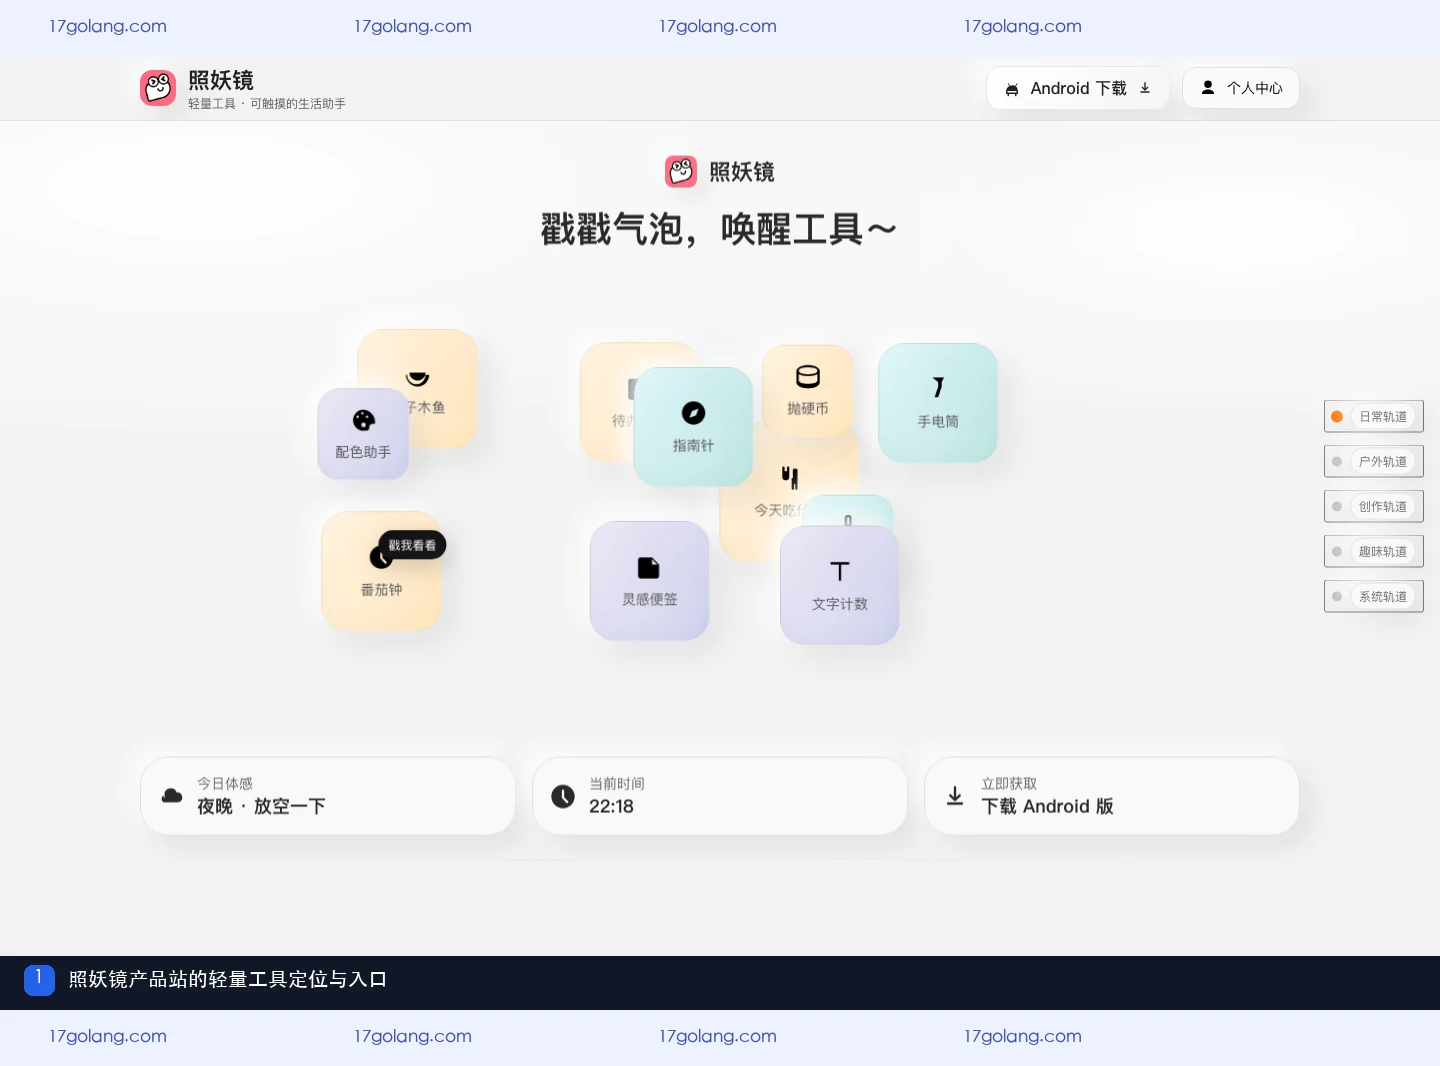Open the 文字计数 text counter bubble
This screenshot has height=1066, width=1440.
(x=840, y=585)
